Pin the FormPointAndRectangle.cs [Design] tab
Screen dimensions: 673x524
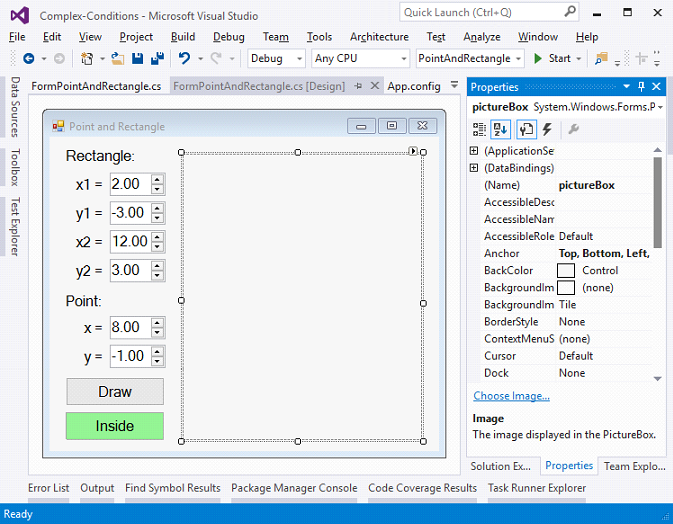click(358, 86)
